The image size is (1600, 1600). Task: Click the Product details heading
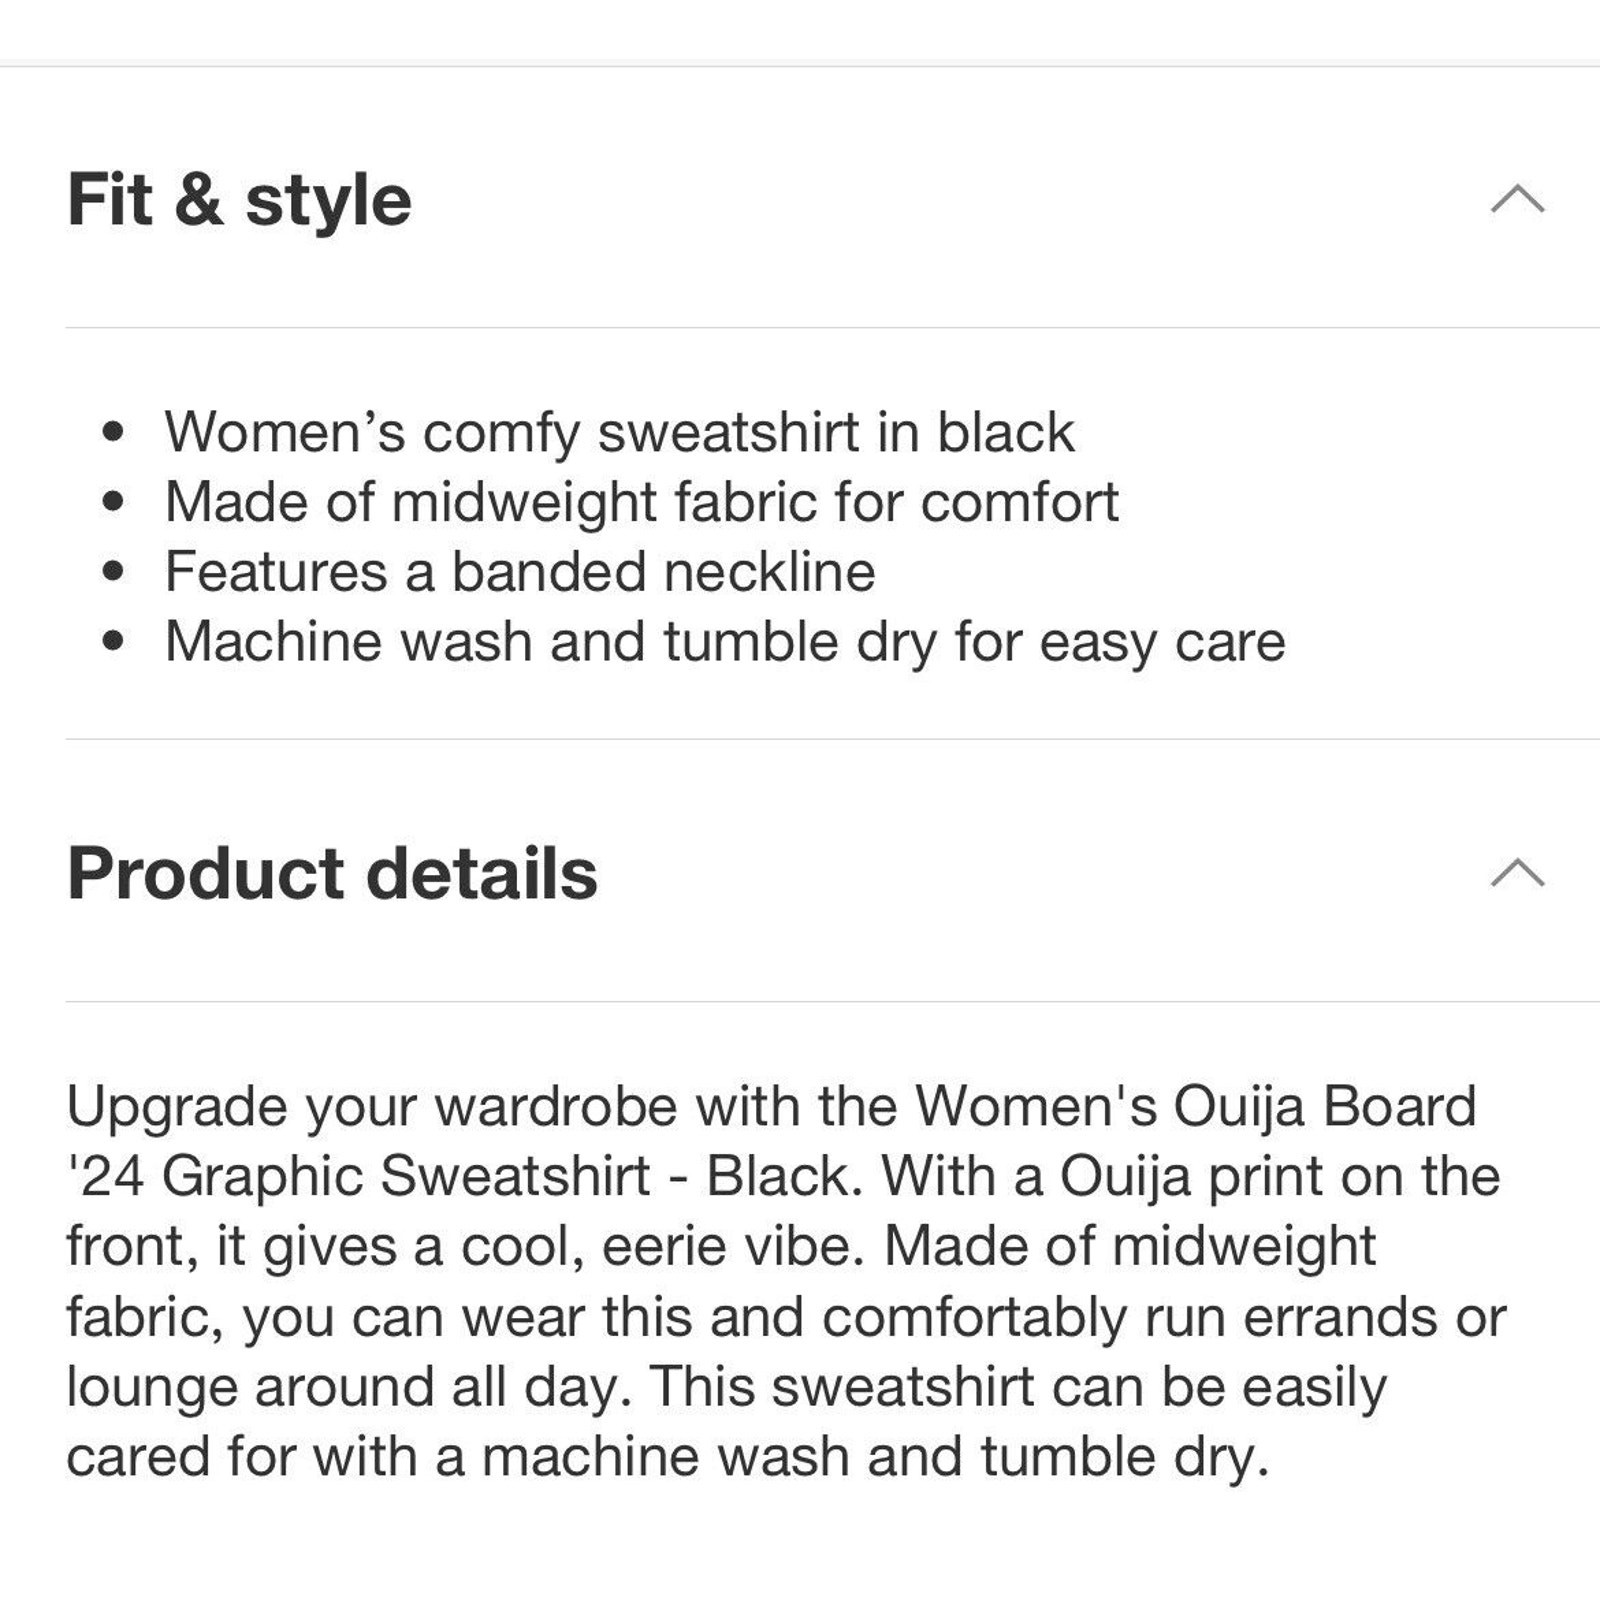click(332, 873)
